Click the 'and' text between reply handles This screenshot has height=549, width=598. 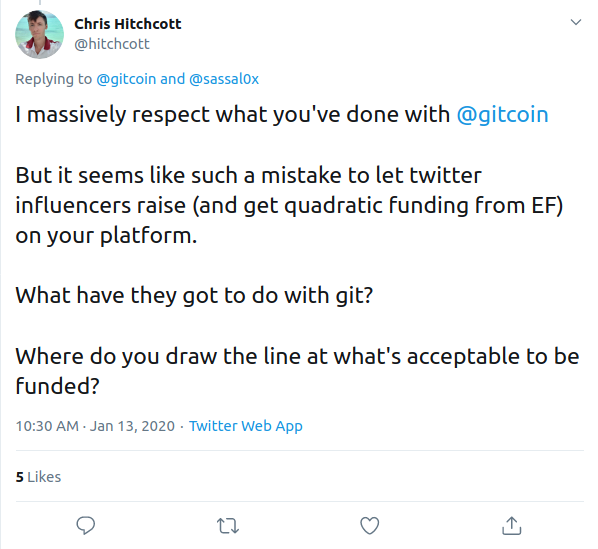172,79
